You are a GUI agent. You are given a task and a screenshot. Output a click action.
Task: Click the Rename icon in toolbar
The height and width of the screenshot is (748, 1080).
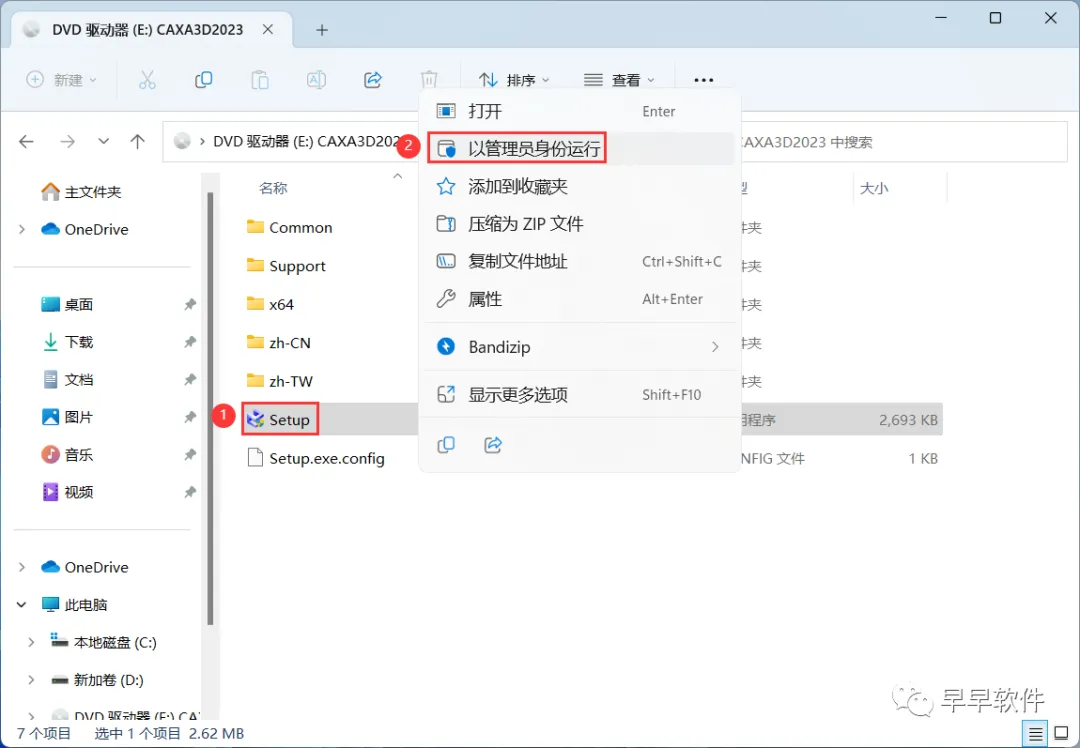[x=316, y=80]
